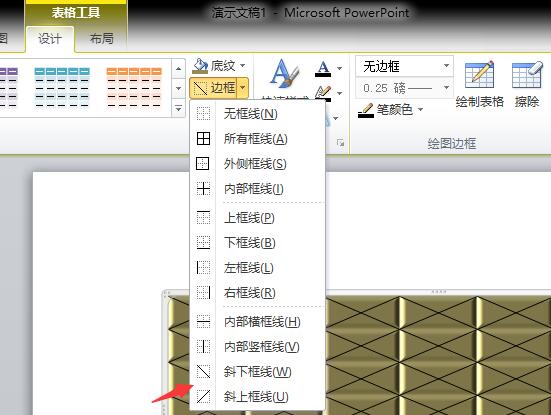Select 下框线(B) bottom border

click(x=257, y=242)
